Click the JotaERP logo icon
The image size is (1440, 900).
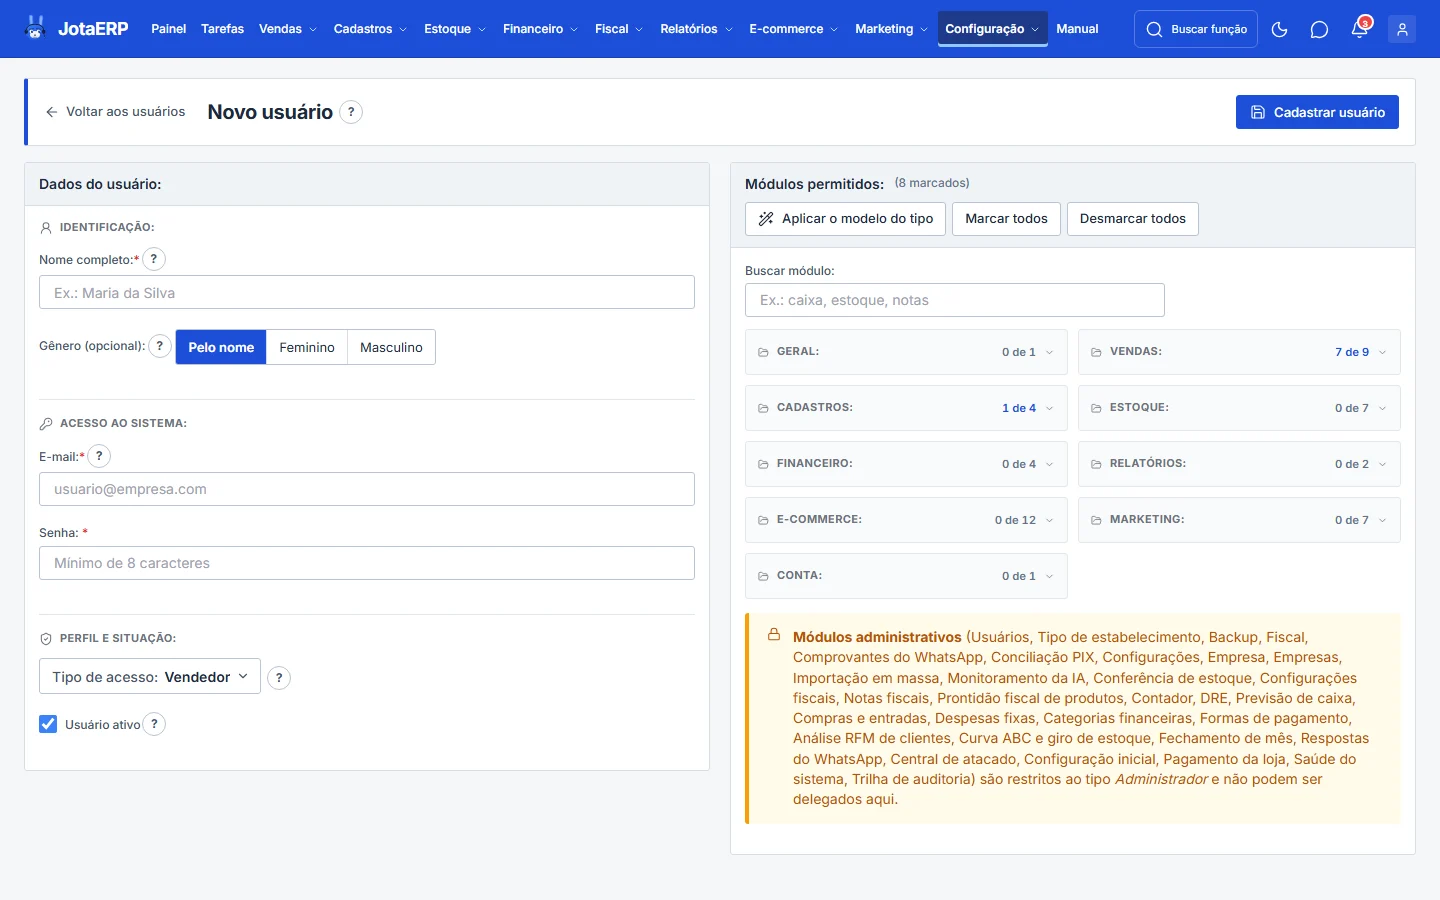click(x=36, y=28)
